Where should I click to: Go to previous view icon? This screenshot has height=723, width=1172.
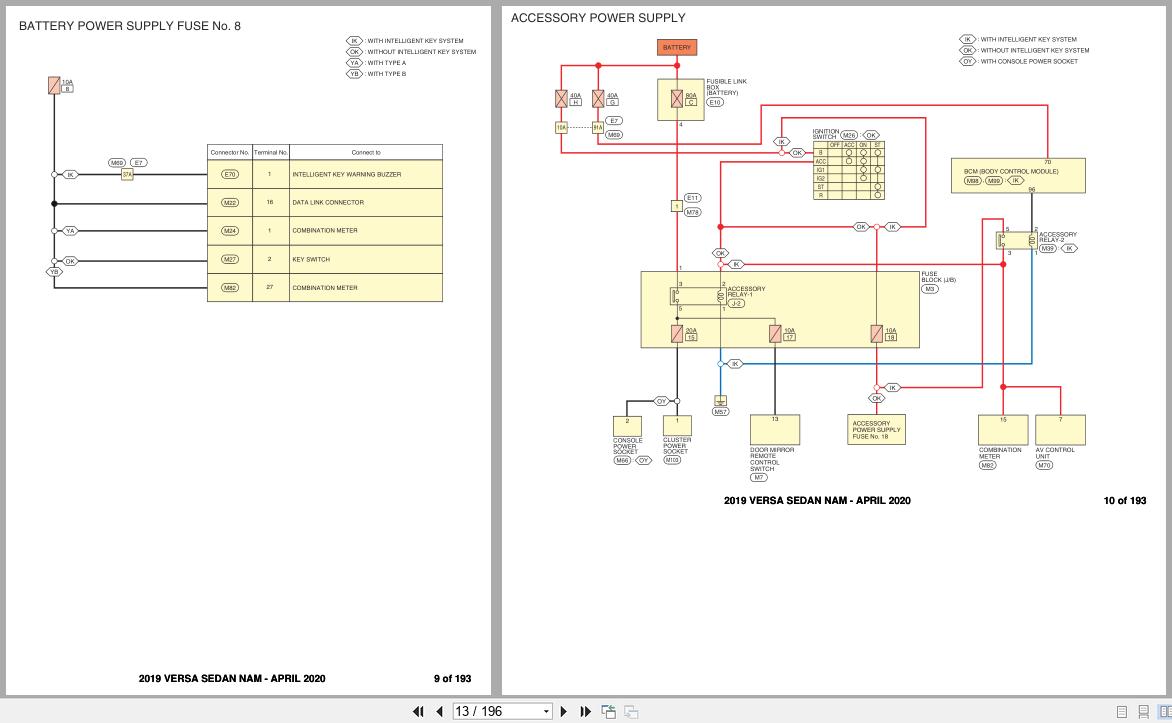click(x=608, y=712)
